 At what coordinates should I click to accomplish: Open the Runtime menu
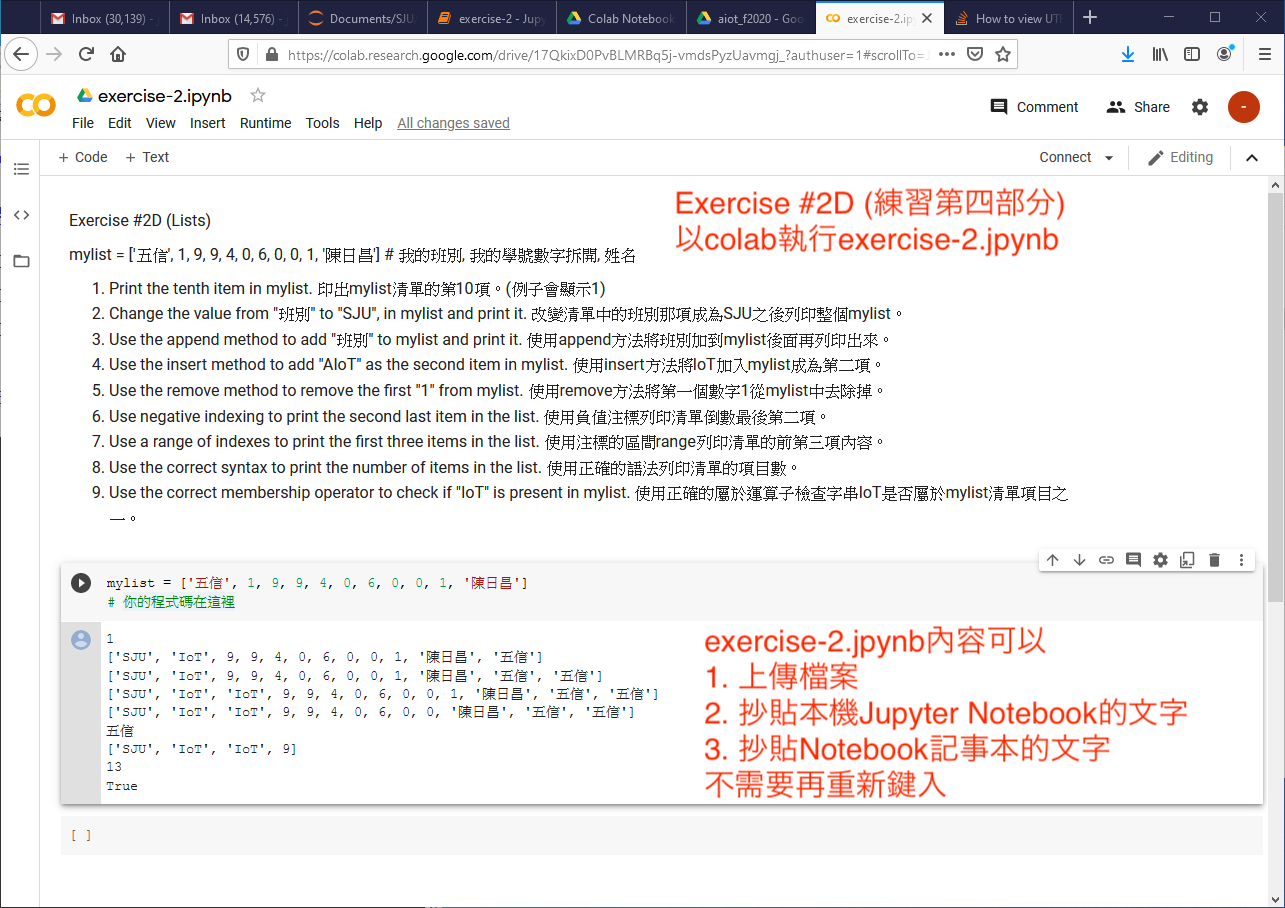click(x=265, y=123)
